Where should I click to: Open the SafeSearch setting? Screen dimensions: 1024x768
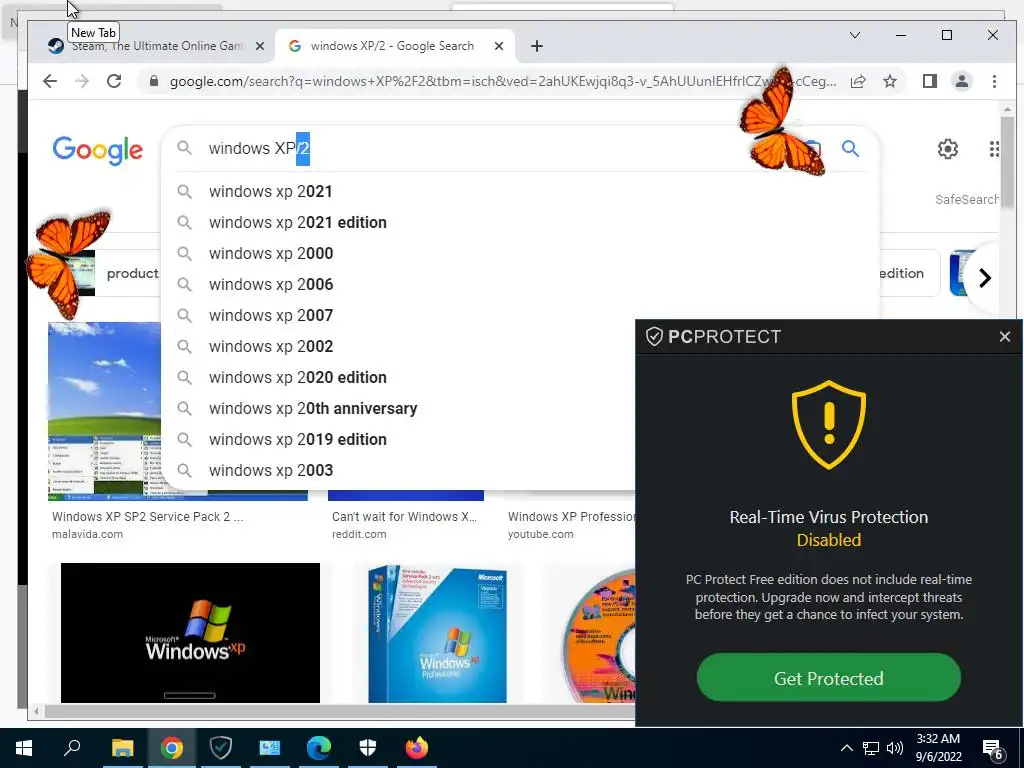click(967, 200)
